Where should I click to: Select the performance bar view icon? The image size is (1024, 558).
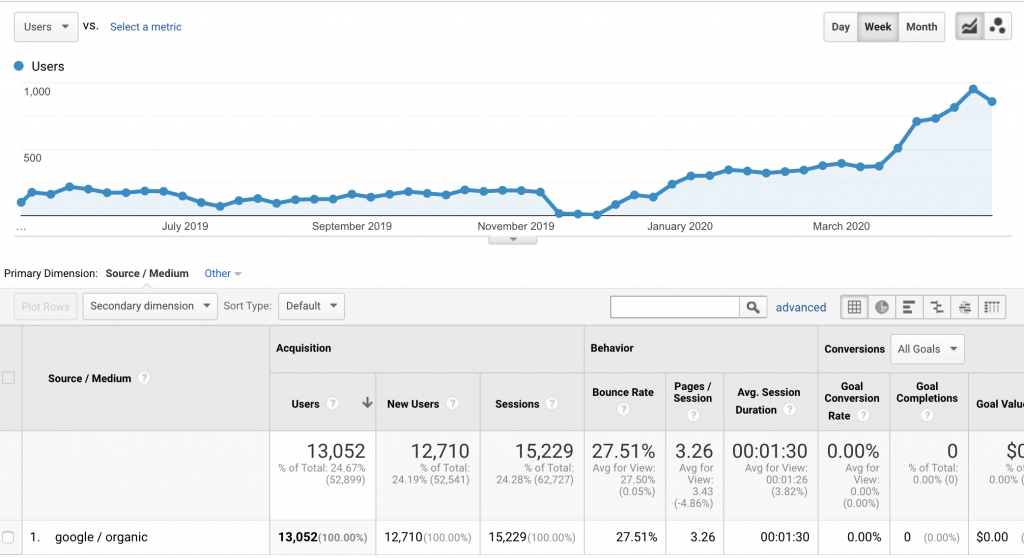coord(908,307)
